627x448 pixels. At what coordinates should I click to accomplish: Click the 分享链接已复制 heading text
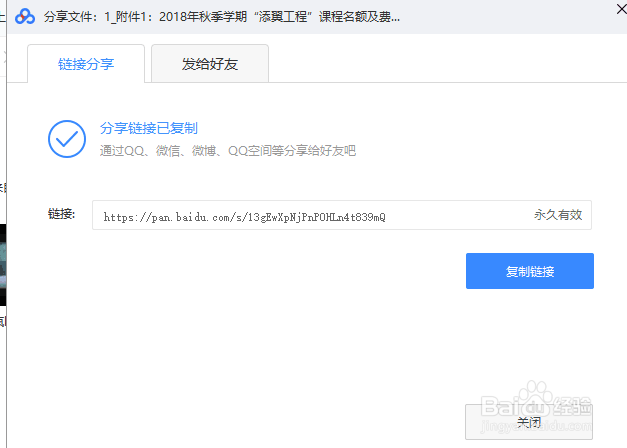[x=149, y=128]
